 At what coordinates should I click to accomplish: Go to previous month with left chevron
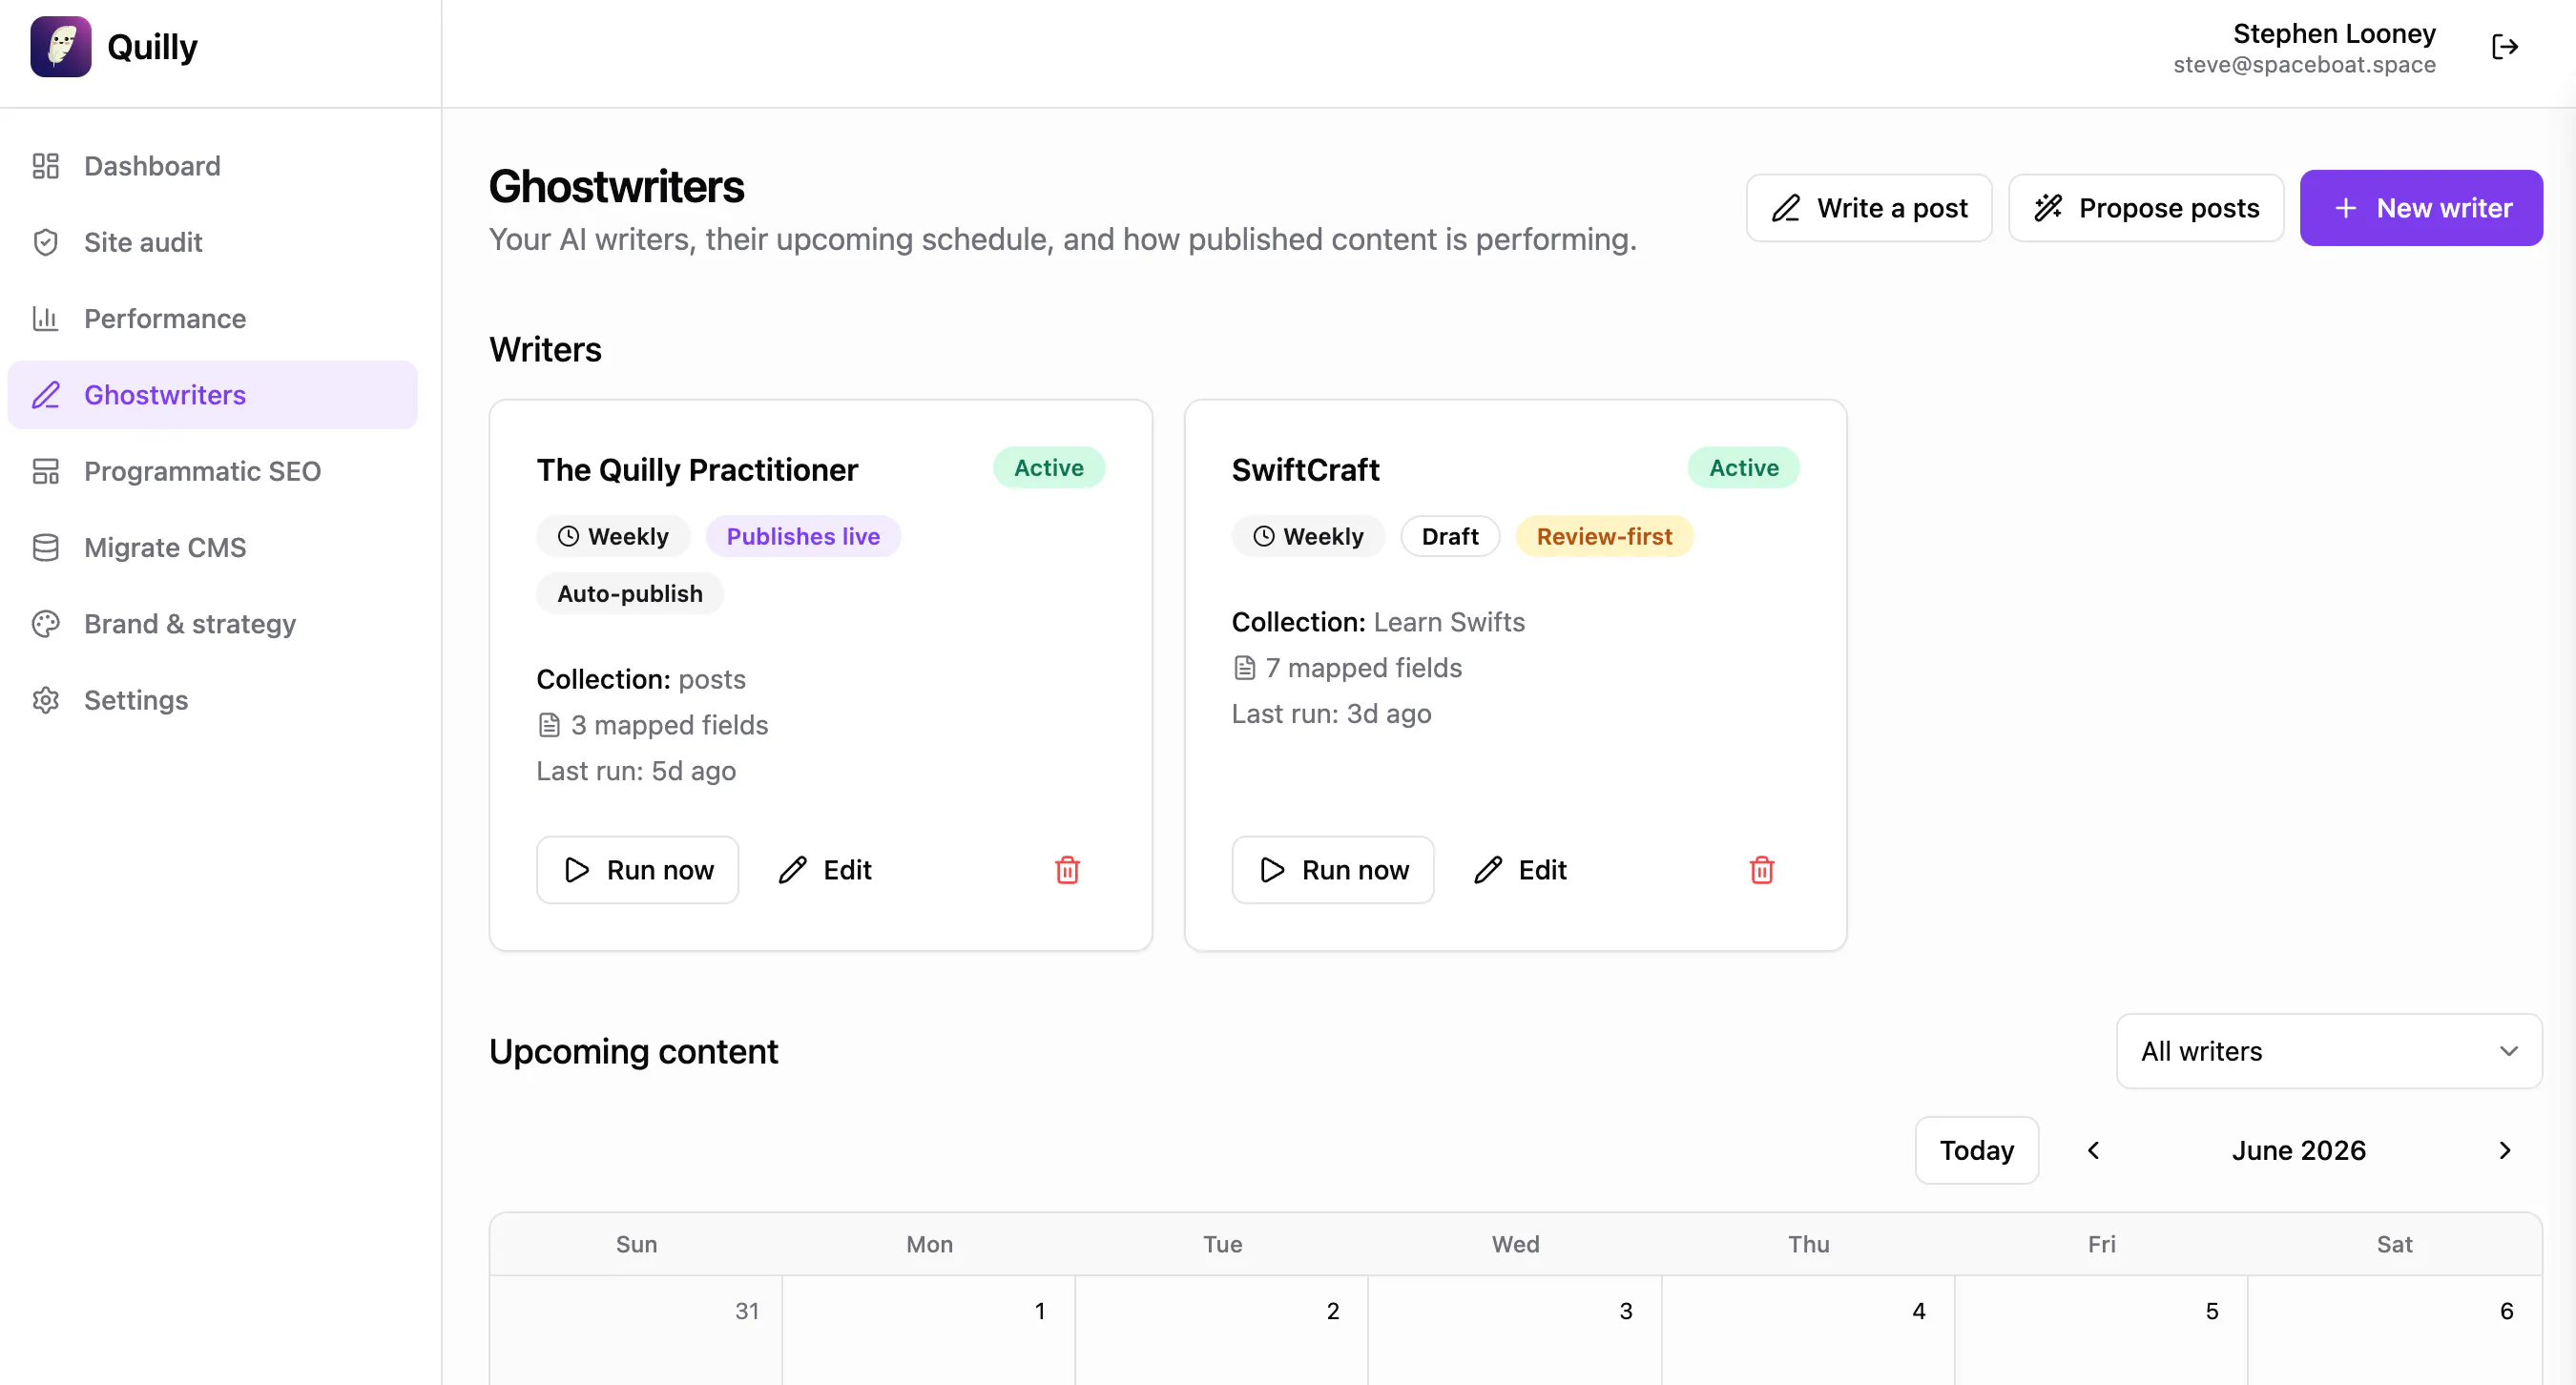point(2093,1150)
